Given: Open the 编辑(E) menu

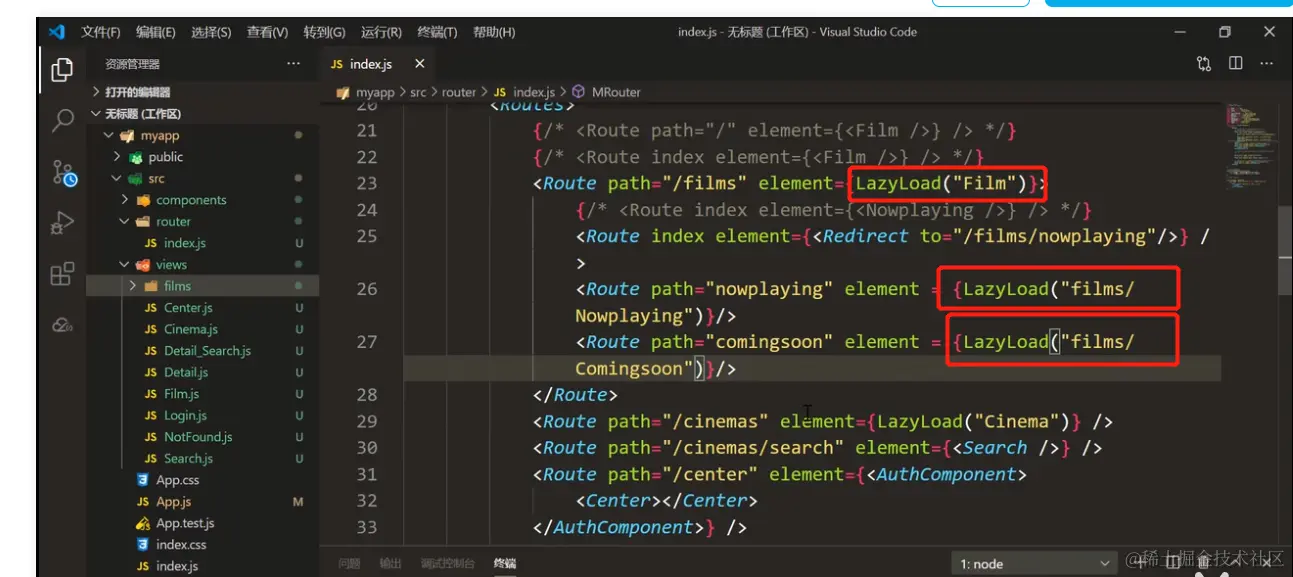Looking at the screenshot, I should click(x=156, y=32).
